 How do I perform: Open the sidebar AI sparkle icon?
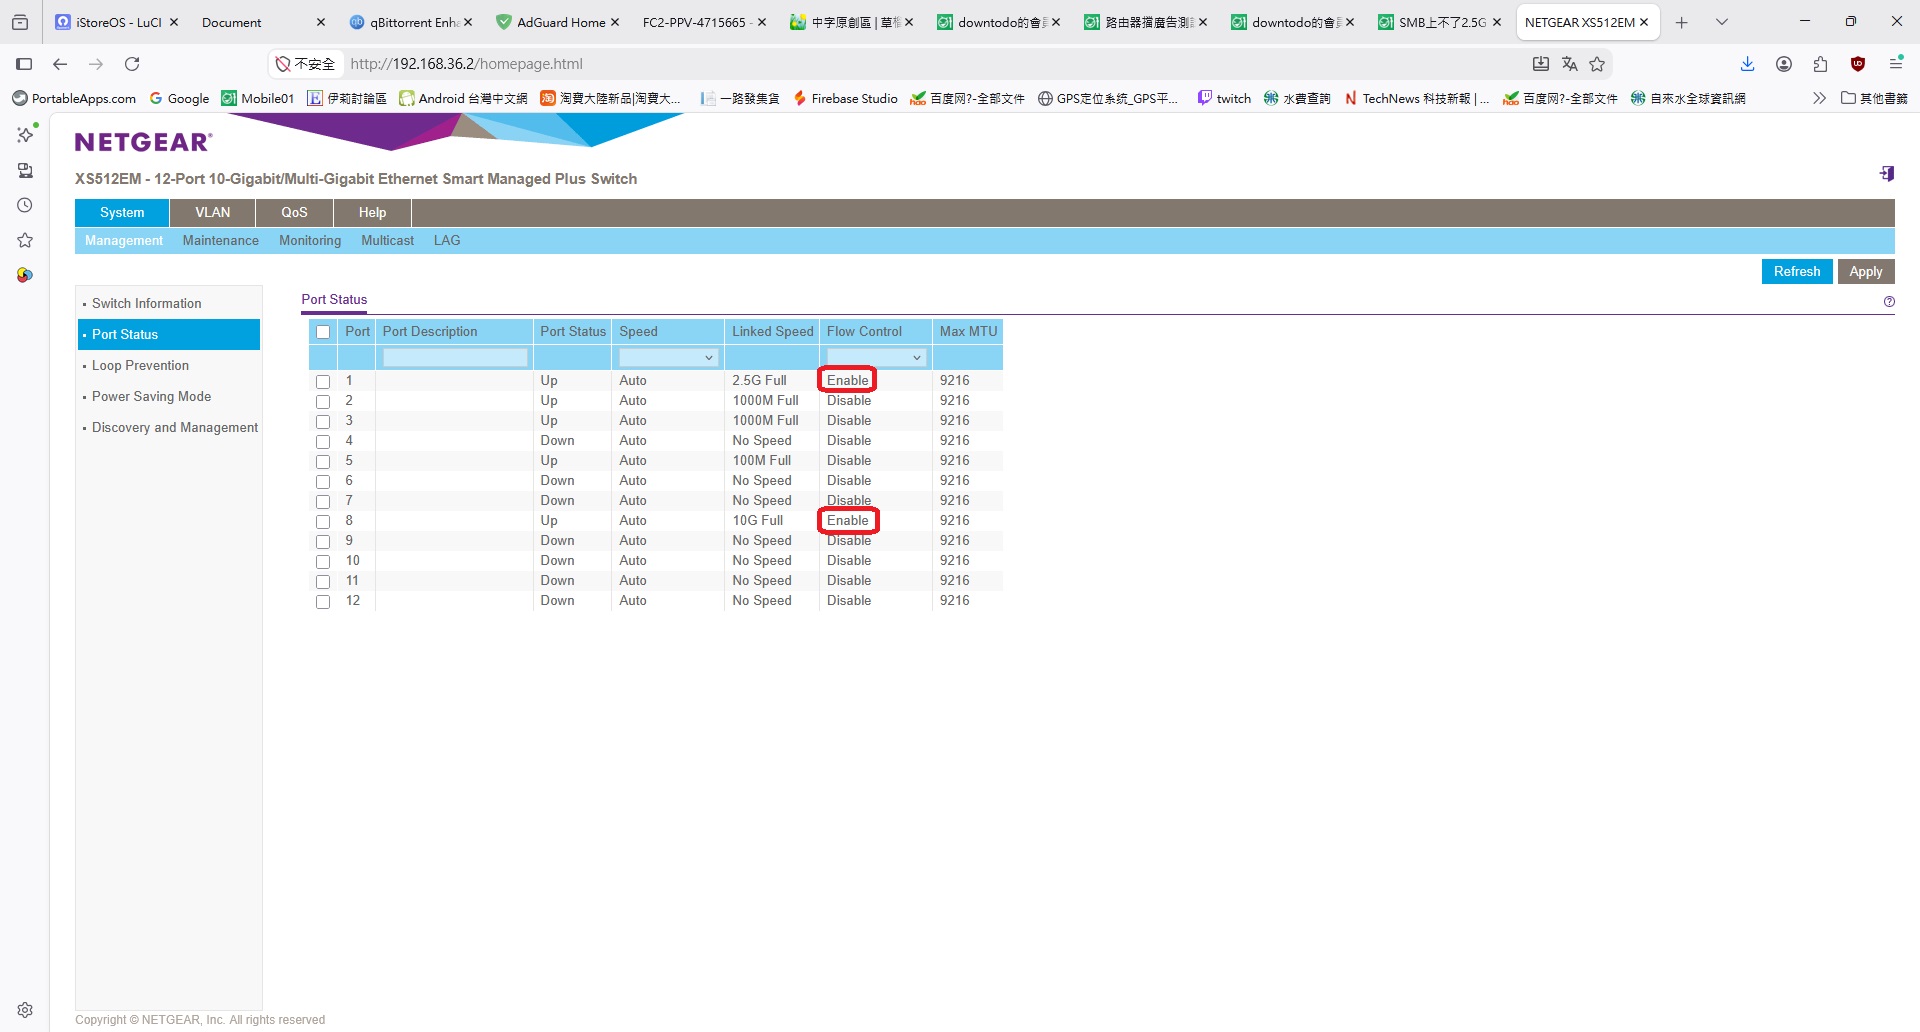tap(25, 134)
